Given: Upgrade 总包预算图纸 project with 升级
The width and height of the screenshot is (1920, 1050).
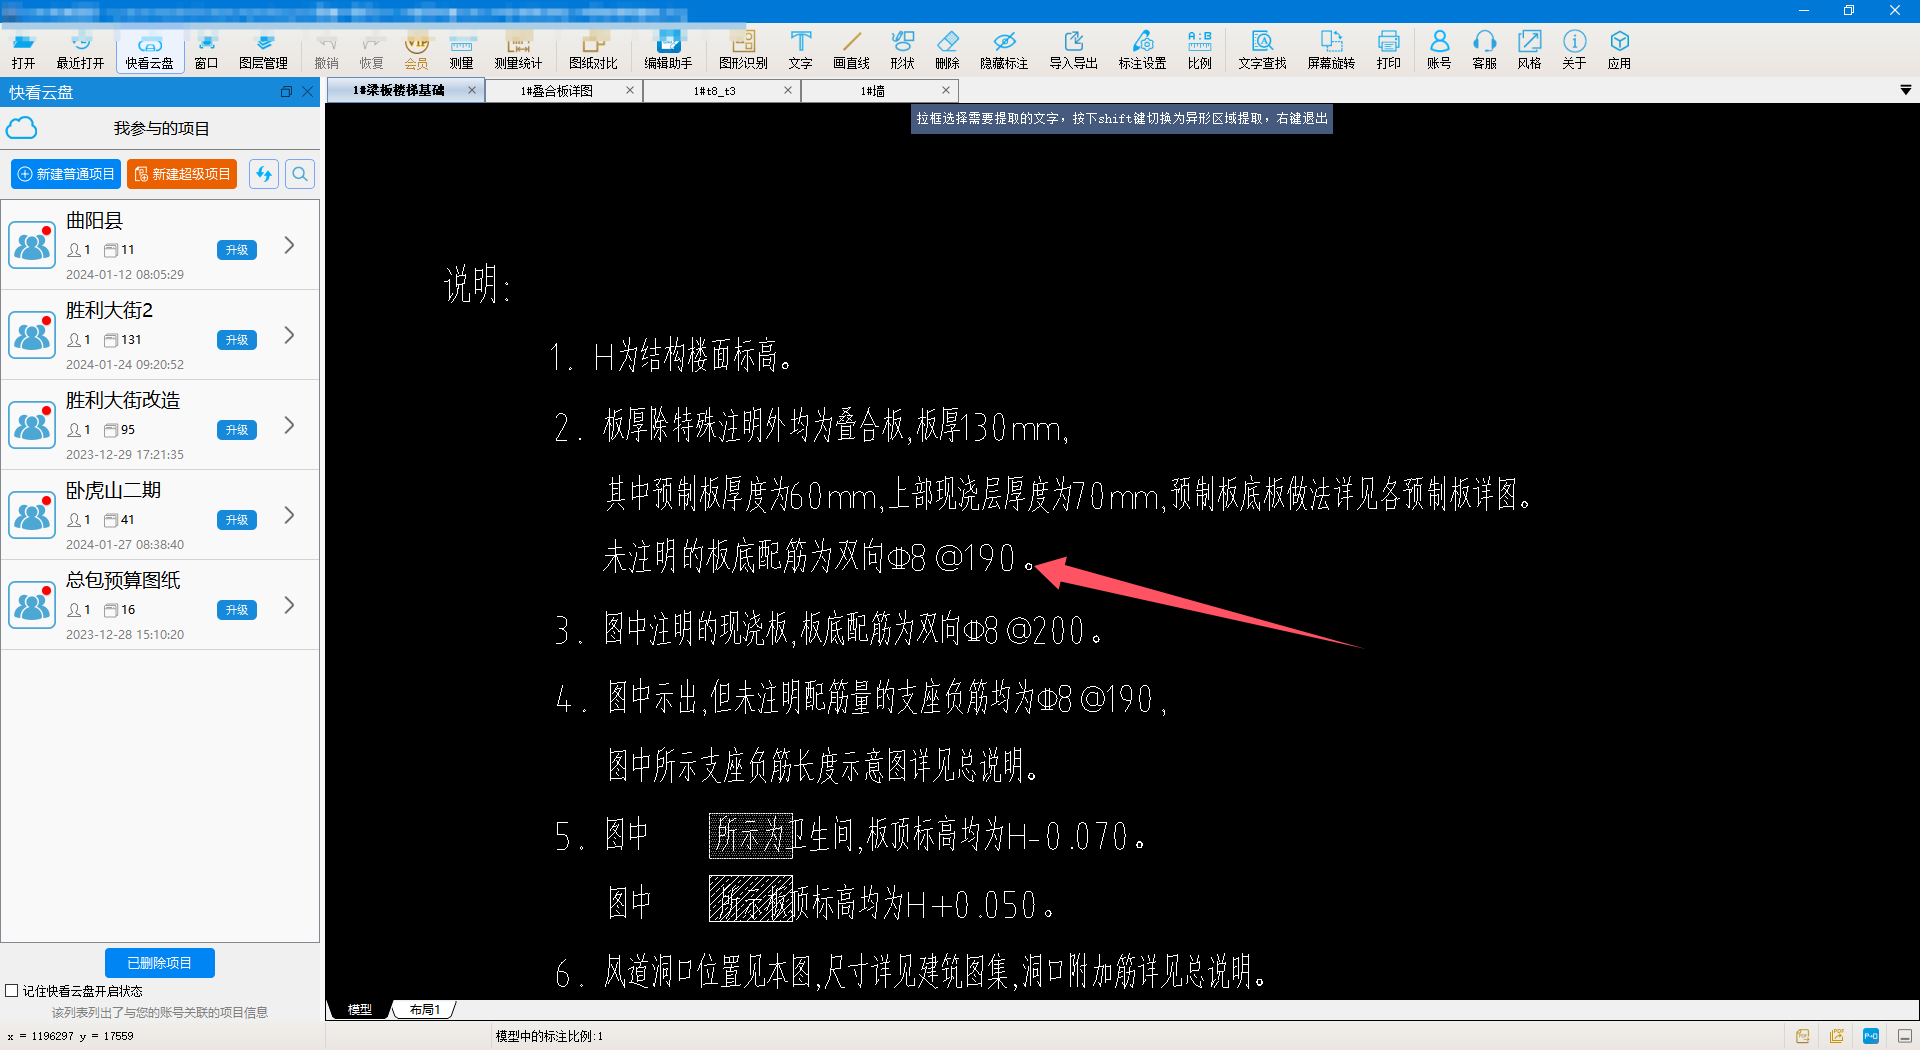Looking at the screenshot, I should tap(237, 610).
